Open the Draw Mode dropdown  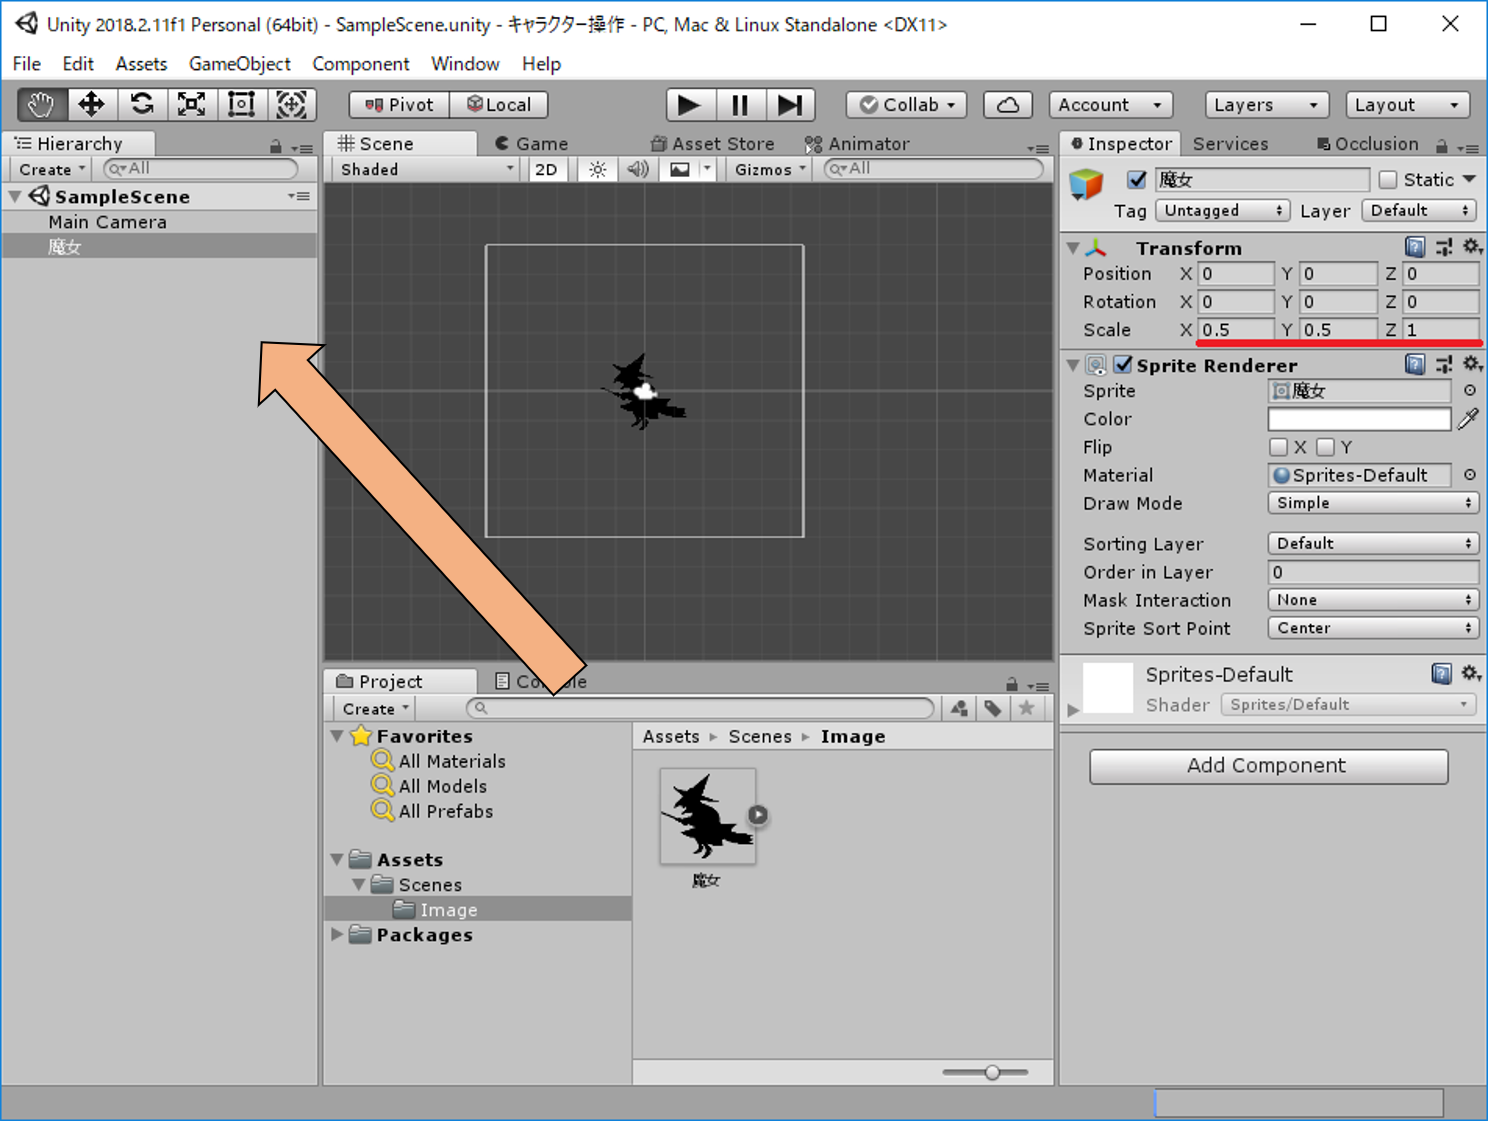coord(1373,503)
